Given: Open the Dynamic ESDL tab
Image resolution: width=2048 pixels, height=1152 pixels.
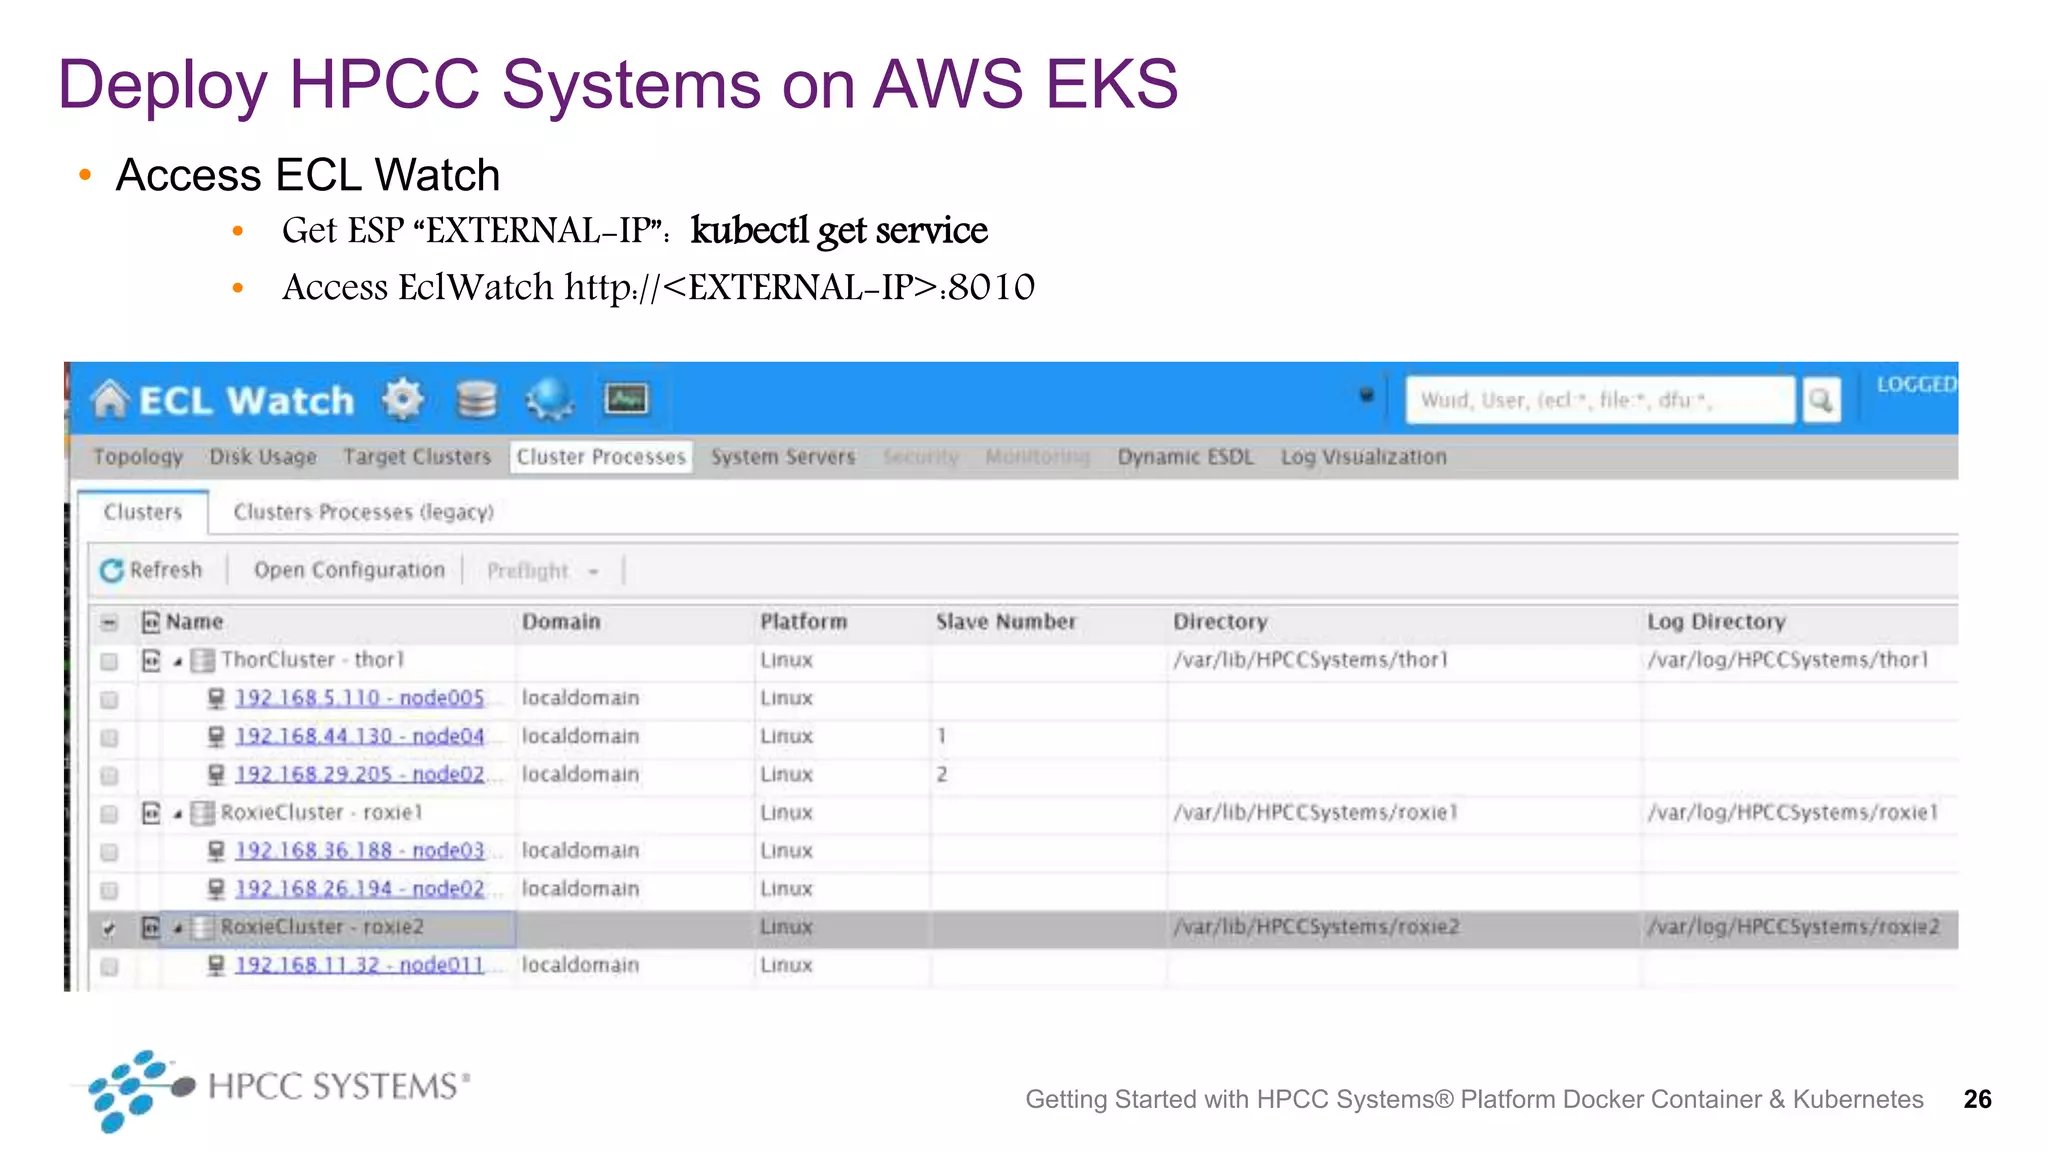Looking at the screenshot, I should pyautogui.click(x=1185, y=457).
